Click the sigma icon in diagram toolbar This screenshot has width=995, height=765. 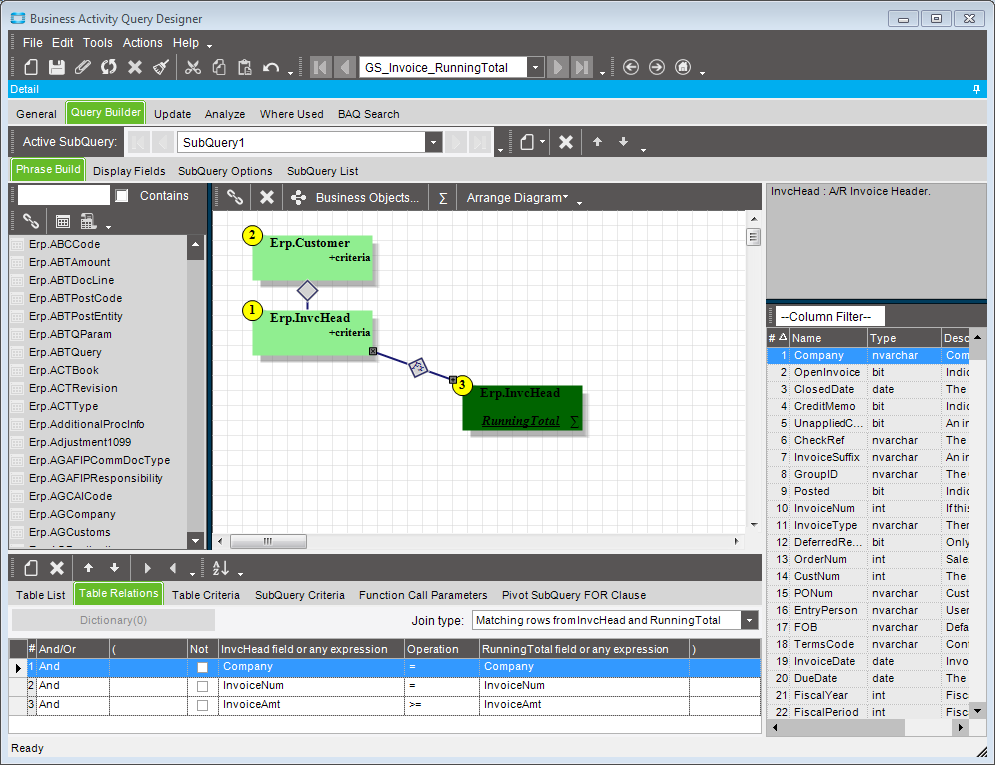(x=443, y=198)
